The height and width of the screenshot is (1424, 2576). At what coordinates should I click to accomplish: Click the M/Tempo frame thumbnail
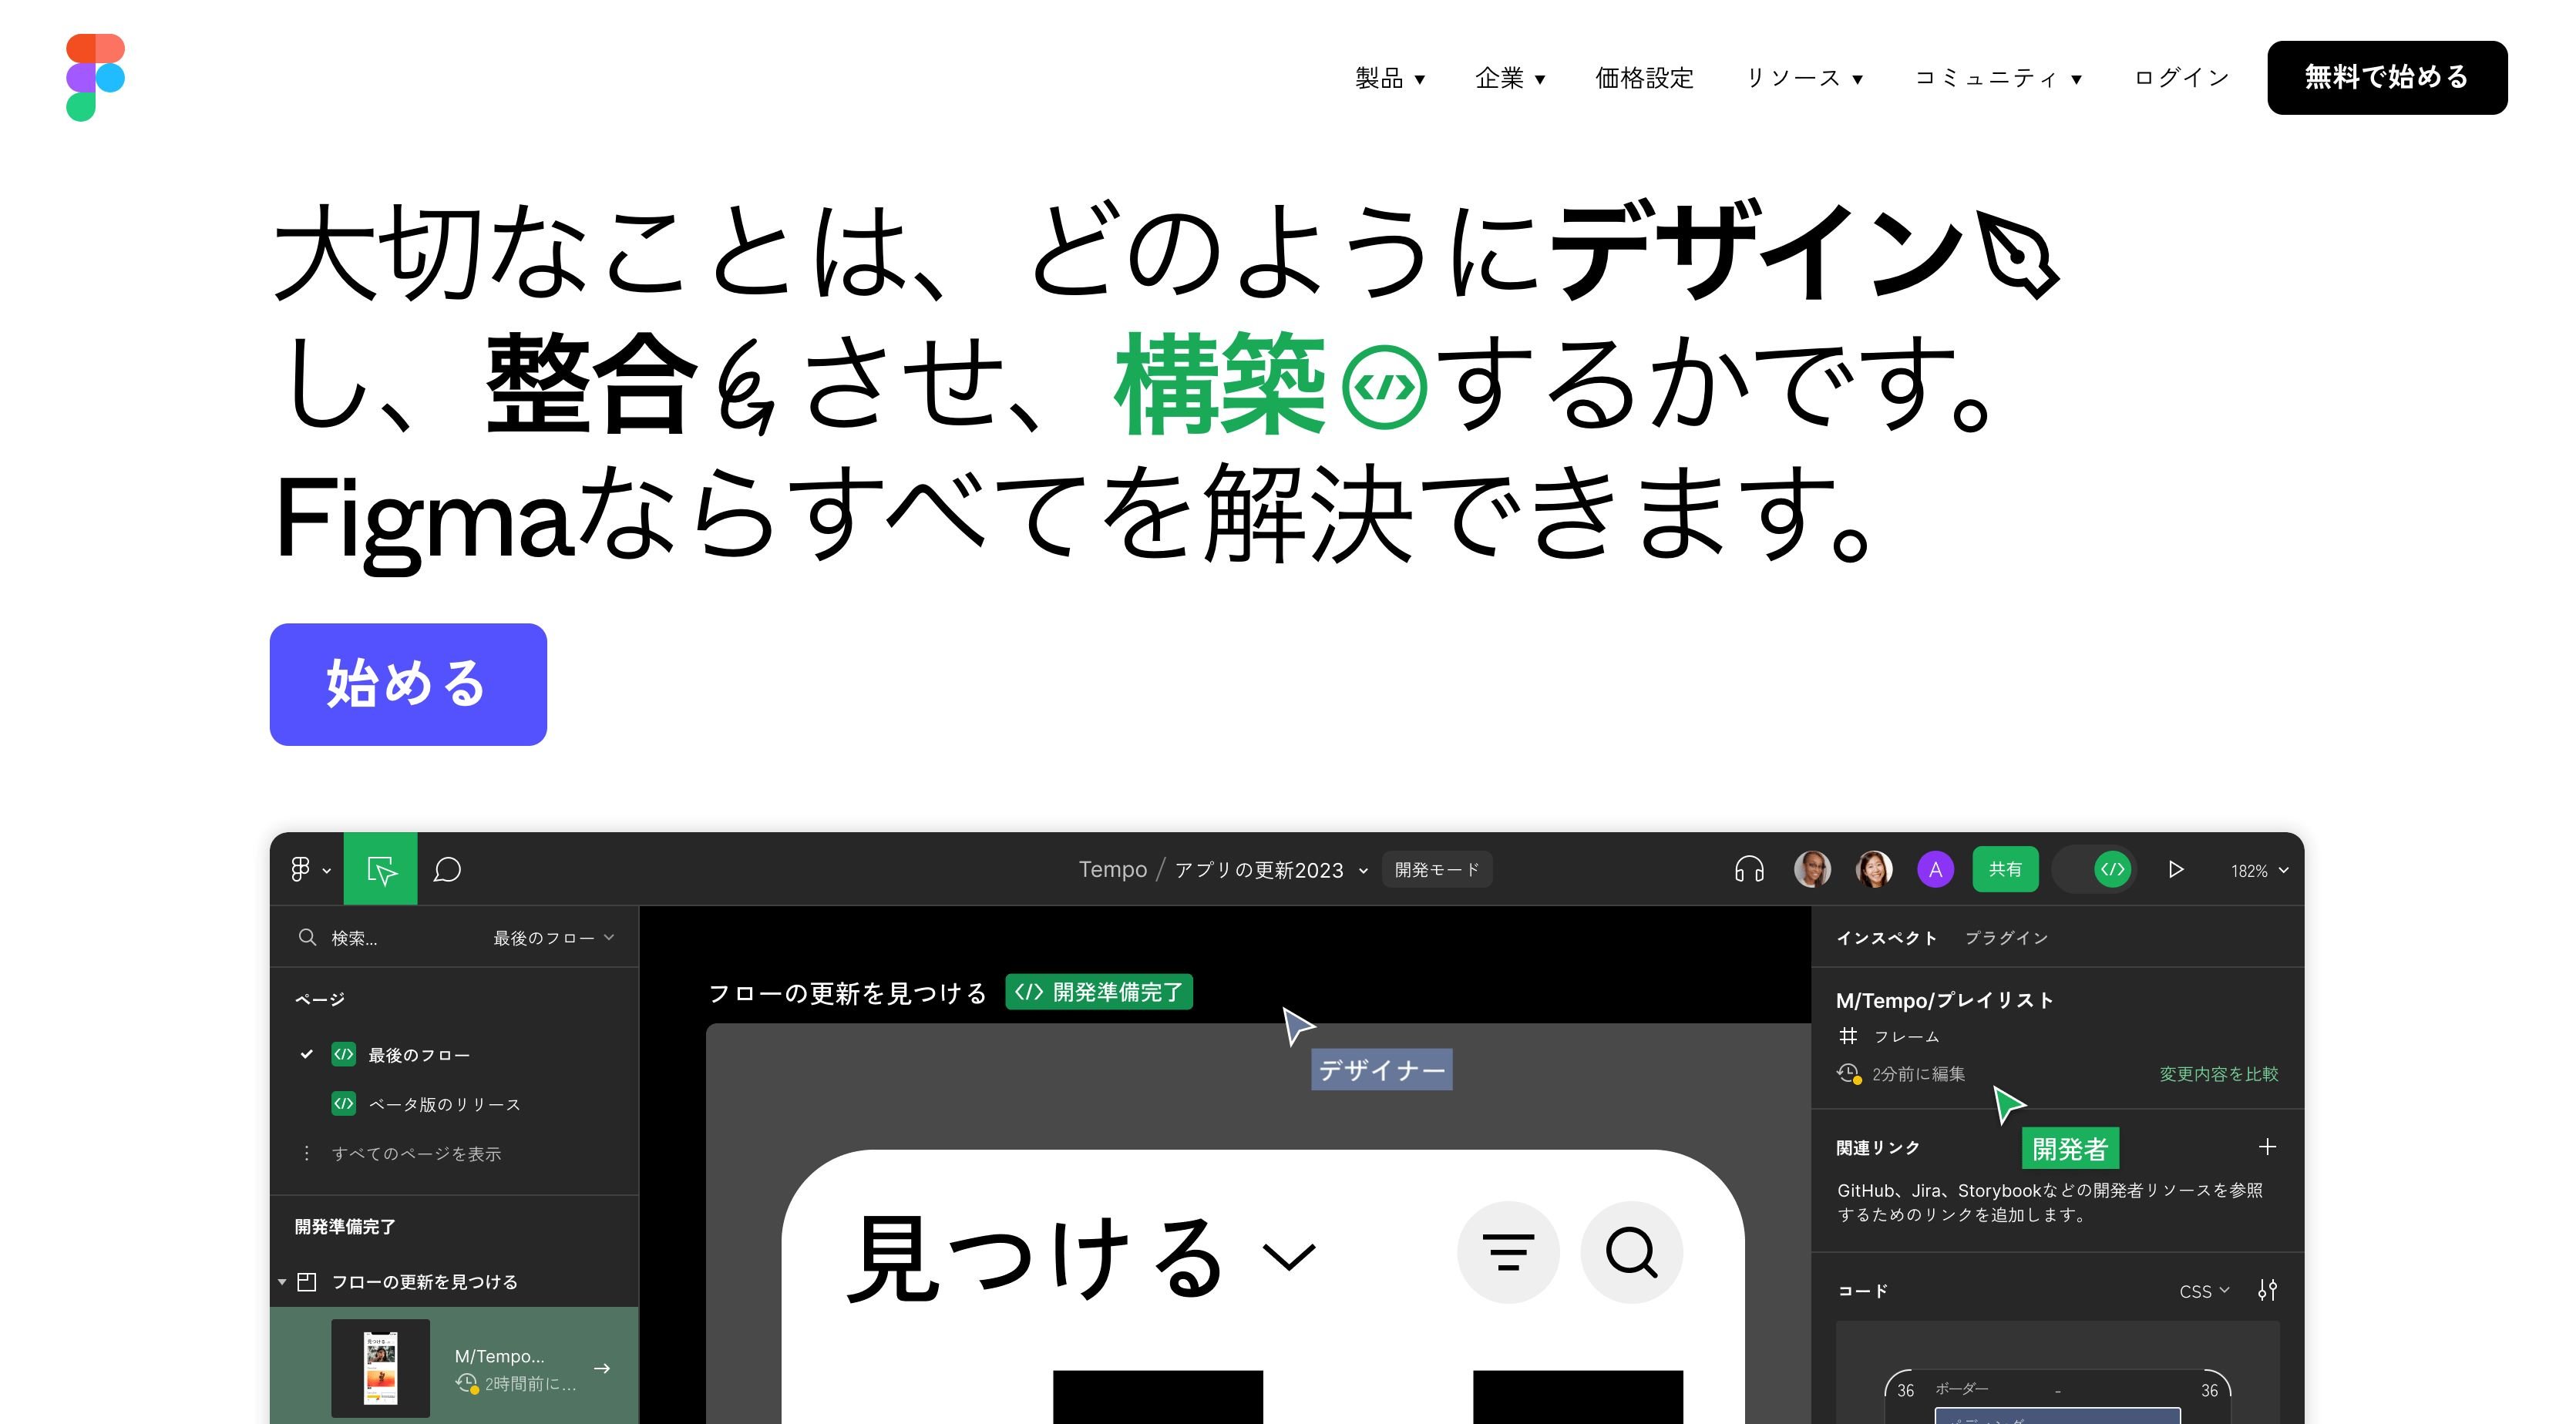tap(380, 1367)
